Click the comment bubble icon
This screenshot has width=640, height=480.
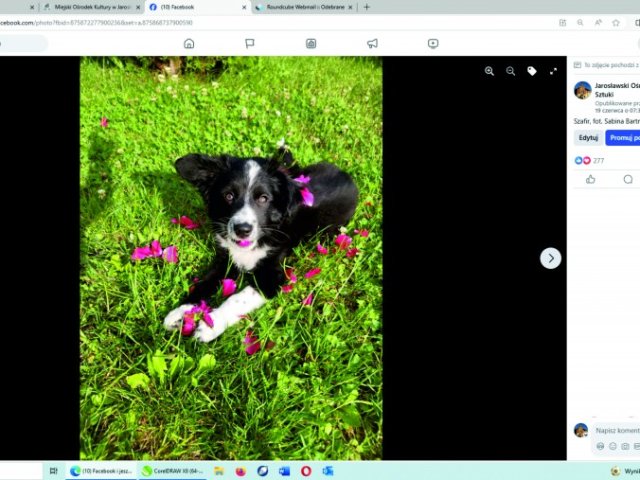click(x=628, y=179)
